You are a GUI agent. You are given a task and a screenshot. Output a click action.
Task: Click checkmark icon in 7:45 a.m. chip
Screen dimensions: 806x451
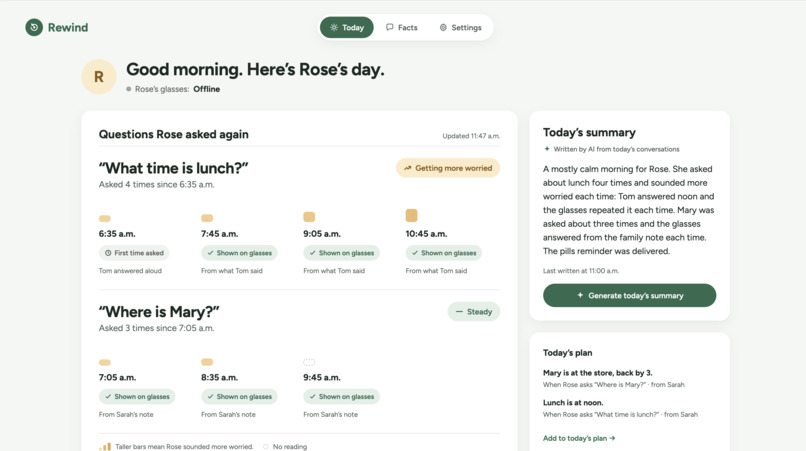point(210,253)
